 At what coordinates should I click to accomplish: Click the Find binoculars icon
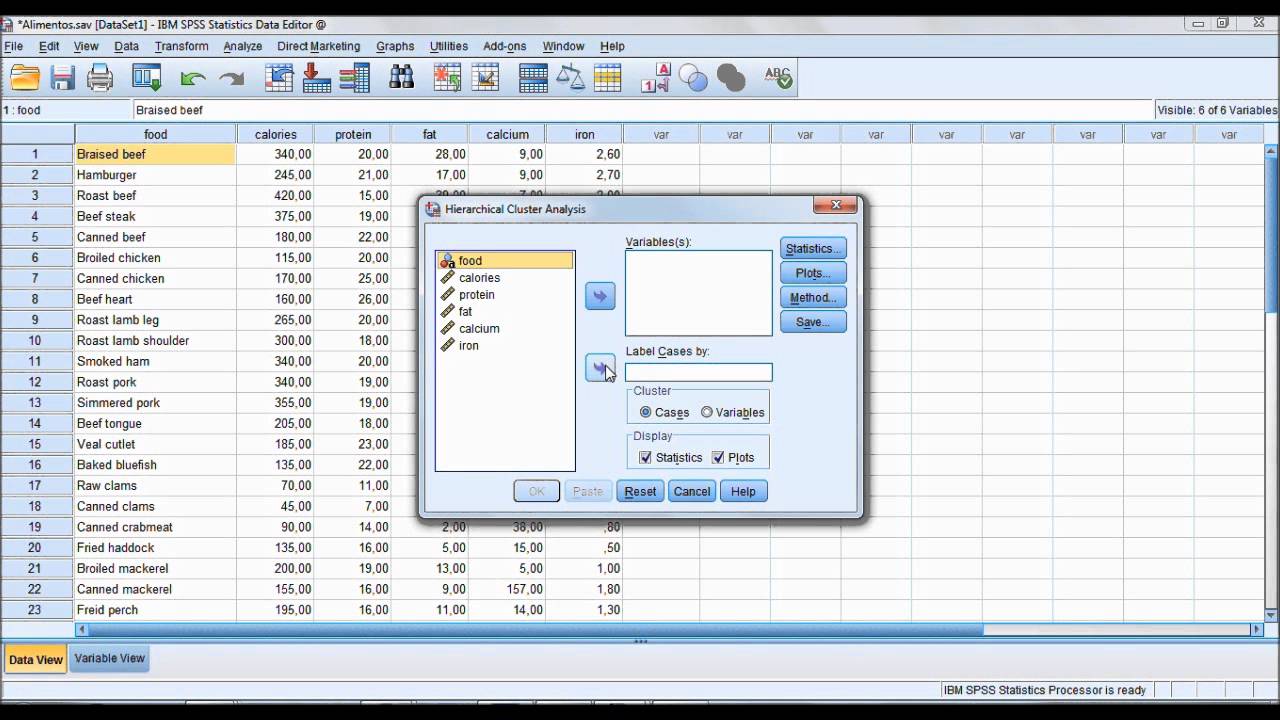click(x=402, y=77)
